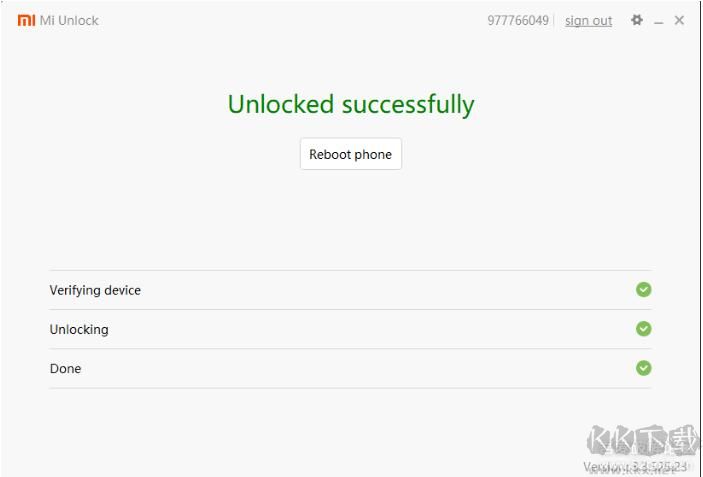Click the account ID 977766049
The height and width of the screenshot is (477, 703).
(x=518, y=21)
